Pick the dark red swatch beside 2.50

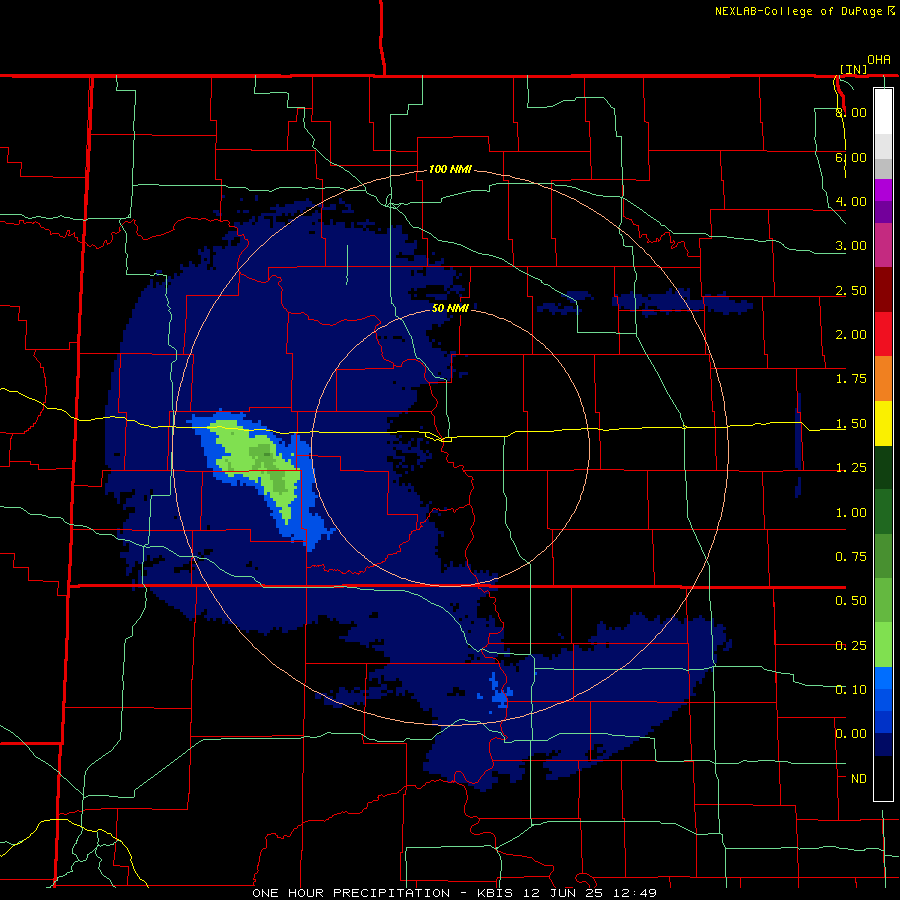point(883,290)
